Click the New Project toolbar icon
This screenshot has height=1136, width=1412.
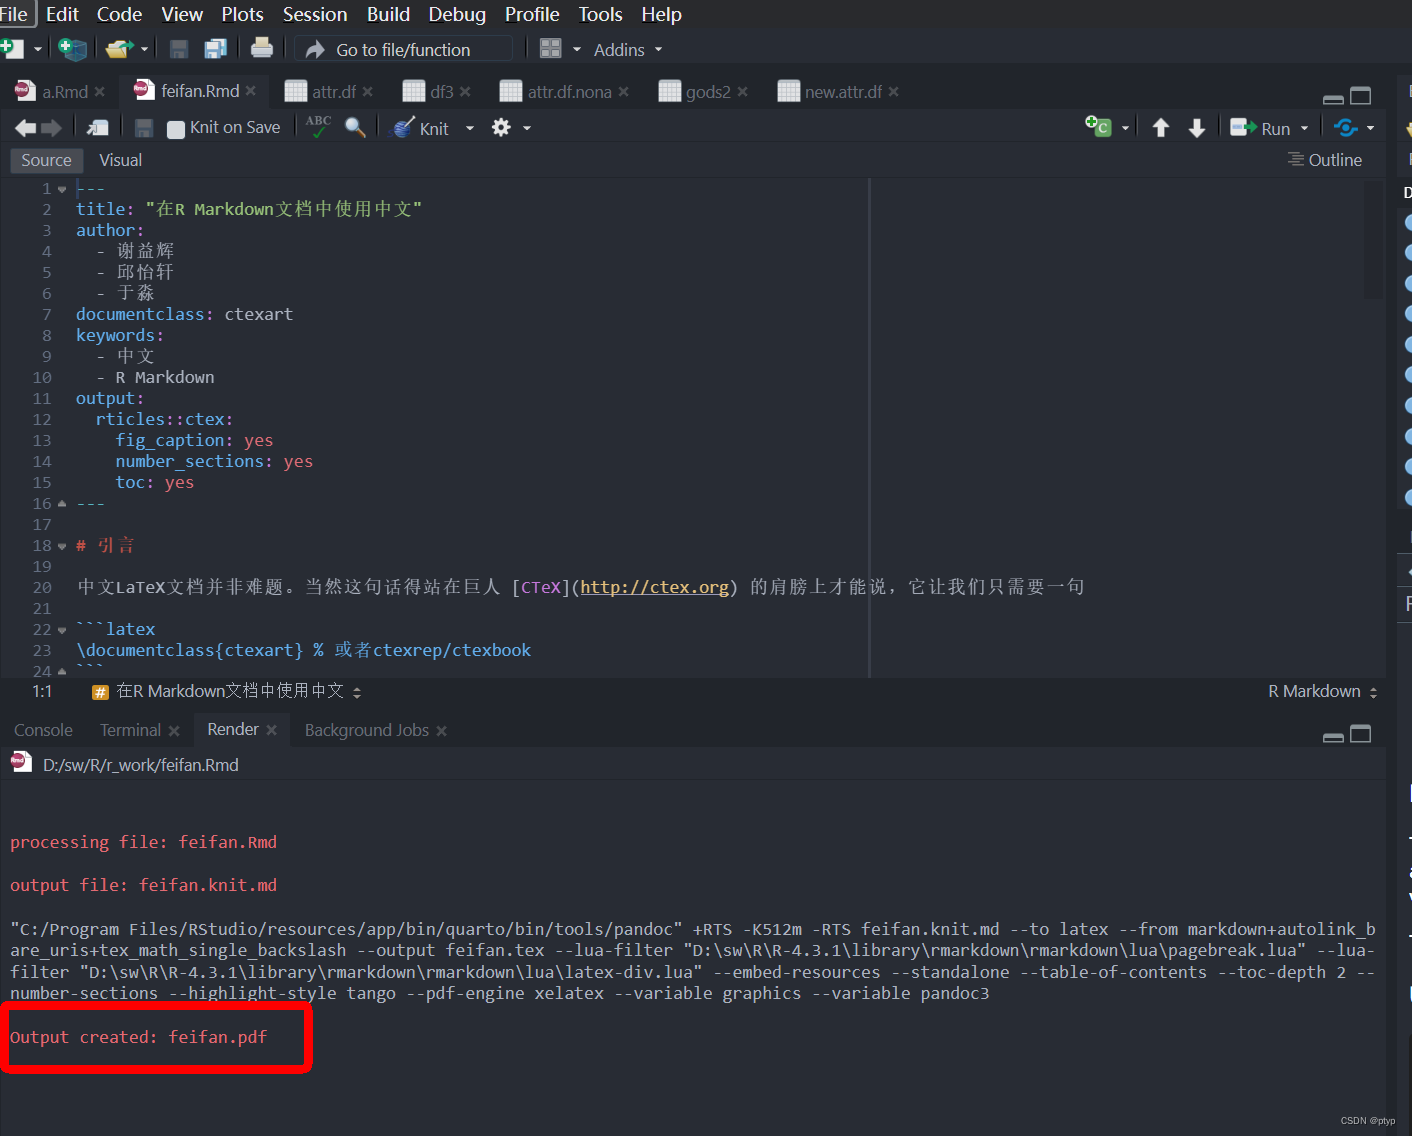(x=73, y=49)
